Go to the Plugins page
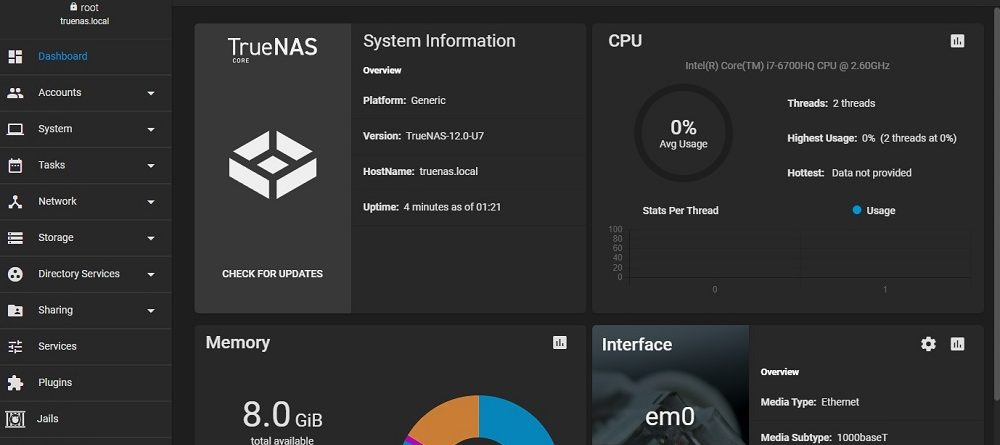This screenshot has width=1000, height=445. 85,383
